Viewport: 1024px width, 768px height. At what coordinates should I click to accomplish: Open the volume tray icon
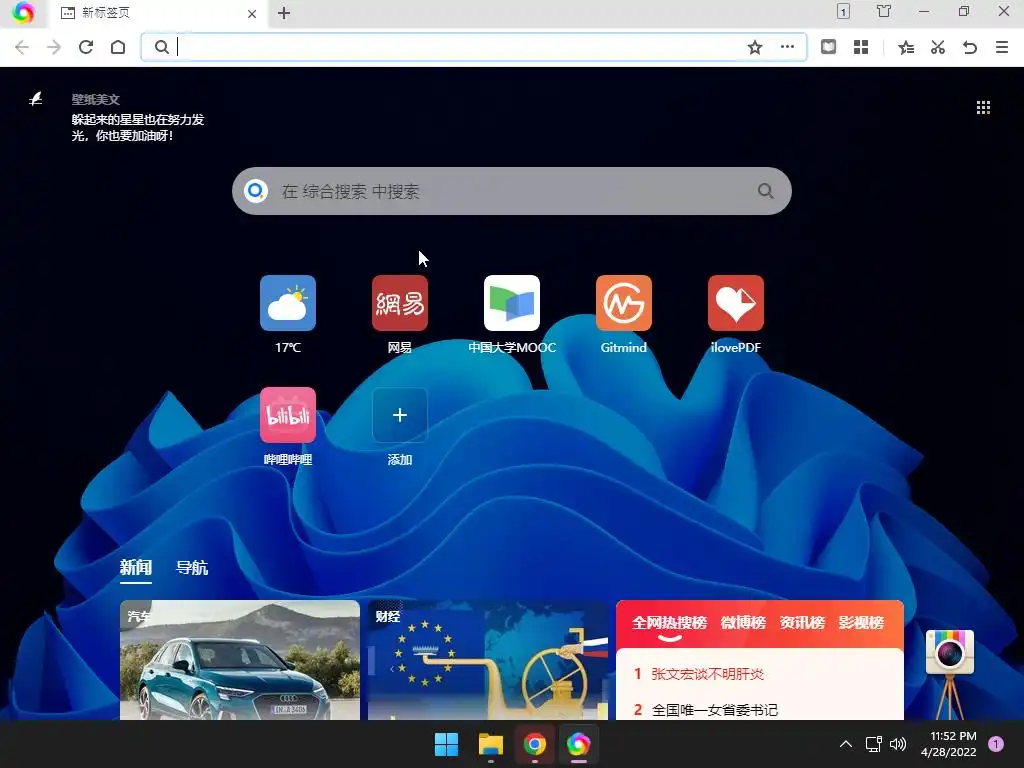899,744
